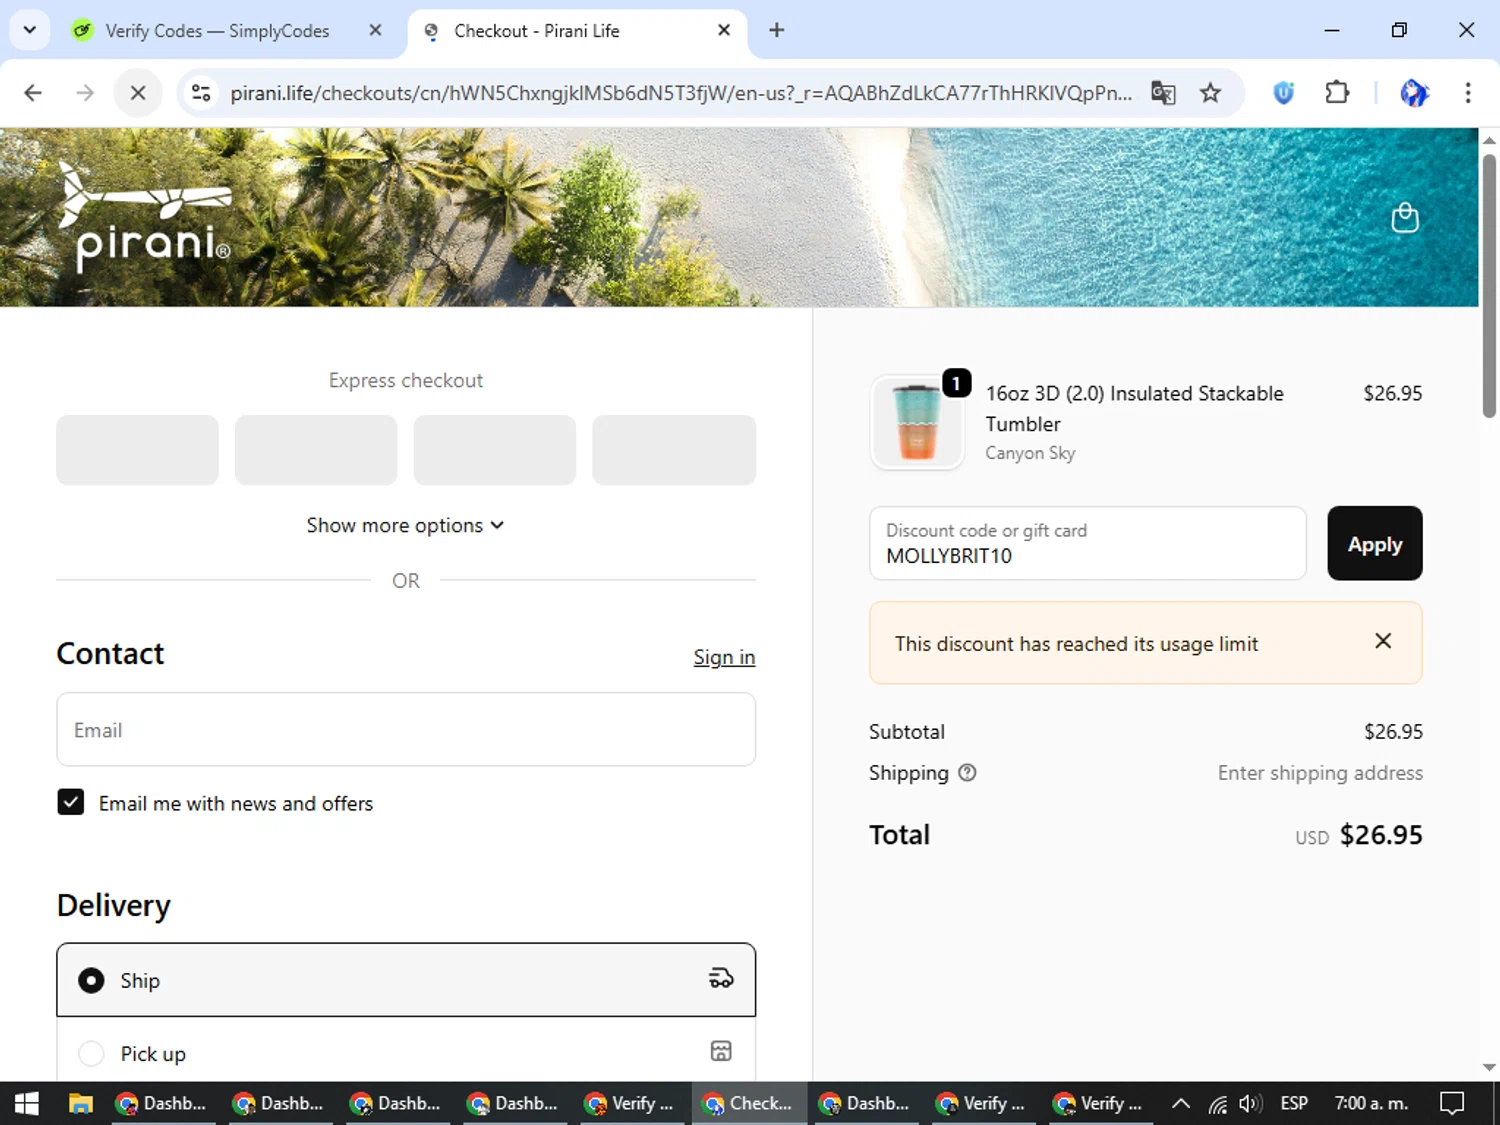Expand Show more options

(x=405, y=525)
